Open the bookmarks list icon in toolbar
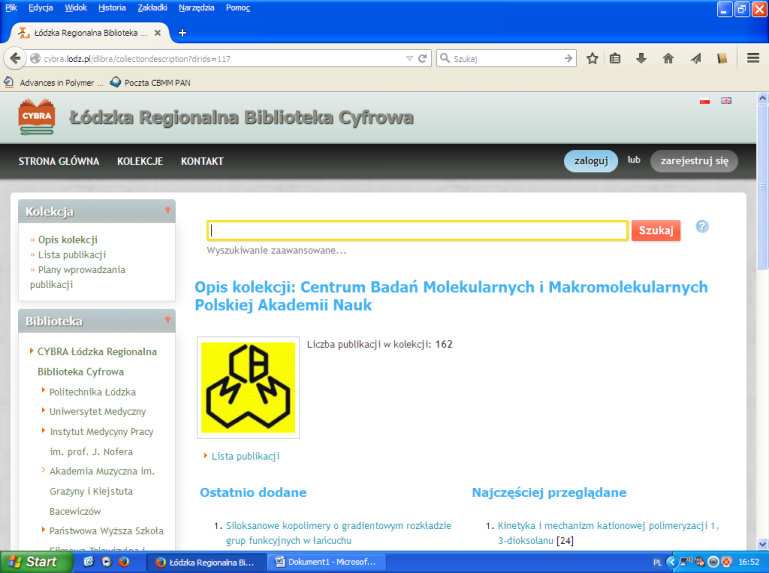Image resolution: width=769 pixels, height=573 pixels. [615, 58]
